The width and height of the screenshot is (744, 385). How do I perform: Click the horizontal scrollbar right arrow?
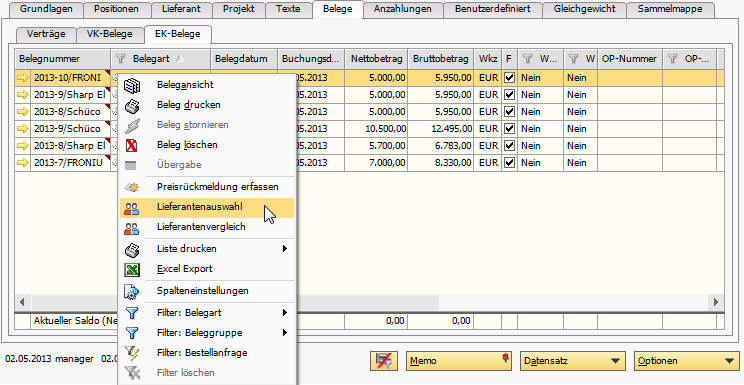click(716, 302)
